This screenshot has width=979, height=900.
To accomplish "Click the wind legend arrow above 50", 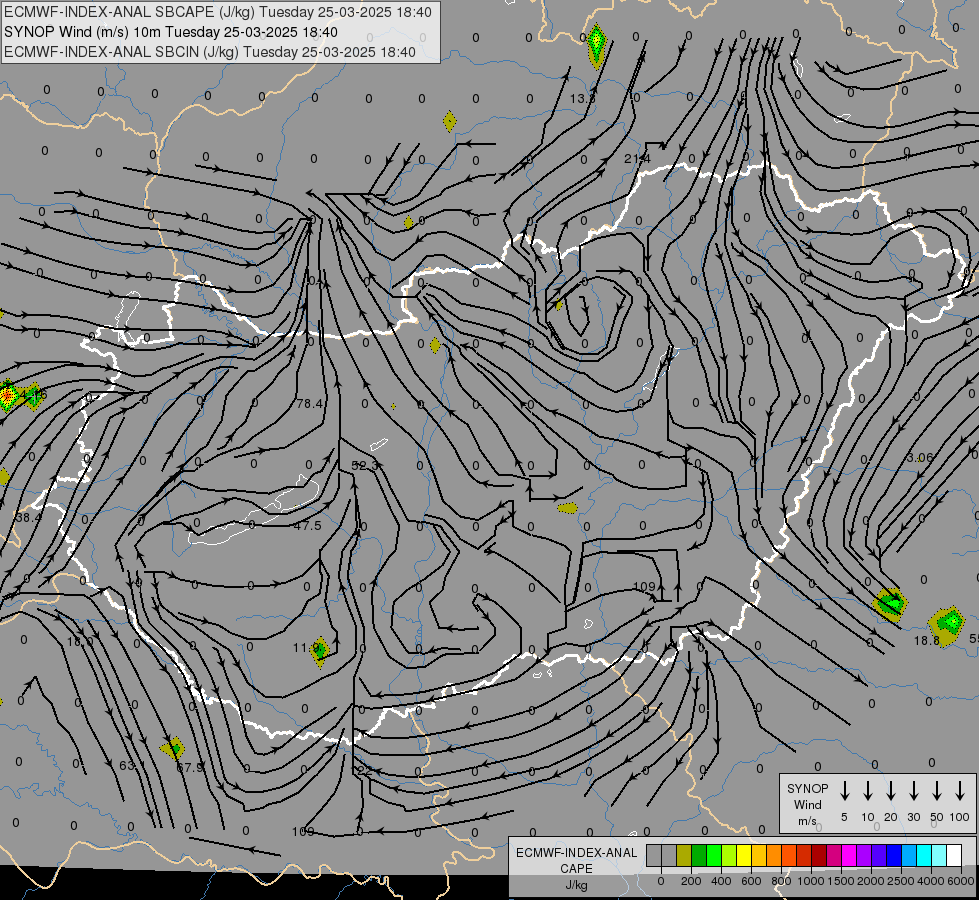I will (937, 791).
